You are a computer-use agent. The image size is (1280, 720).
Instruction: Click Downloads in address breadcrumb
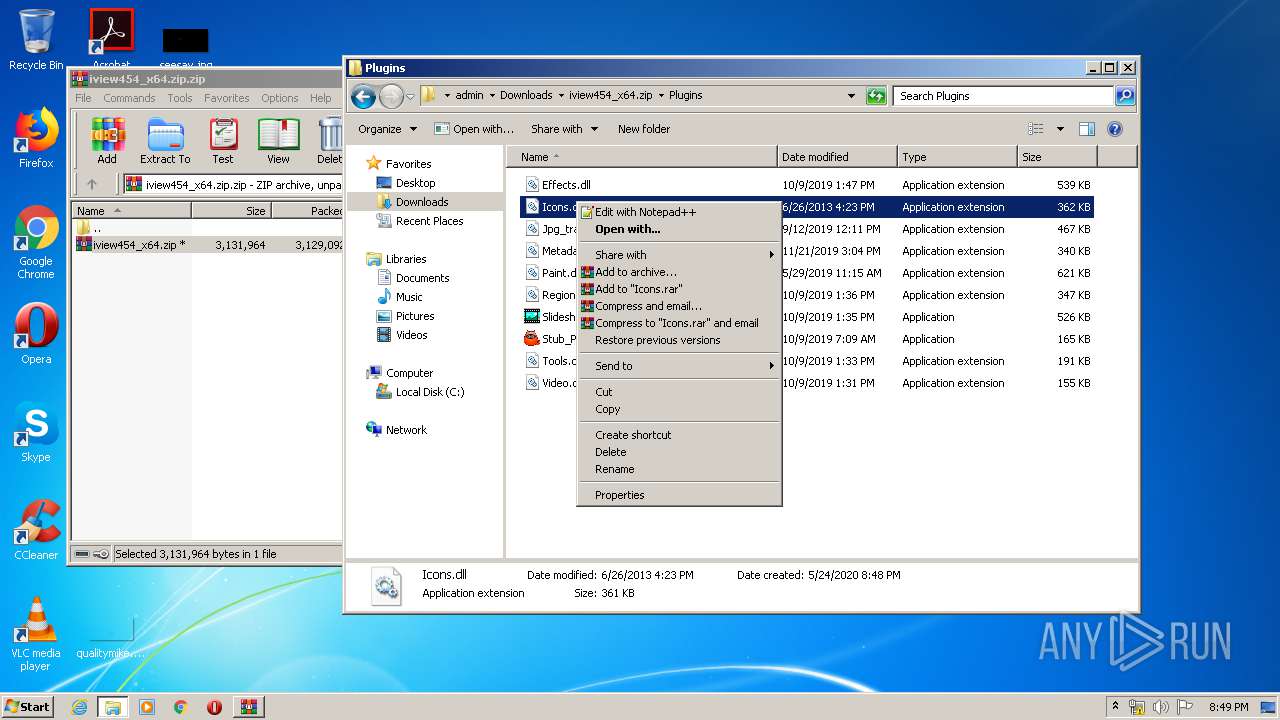526,96
